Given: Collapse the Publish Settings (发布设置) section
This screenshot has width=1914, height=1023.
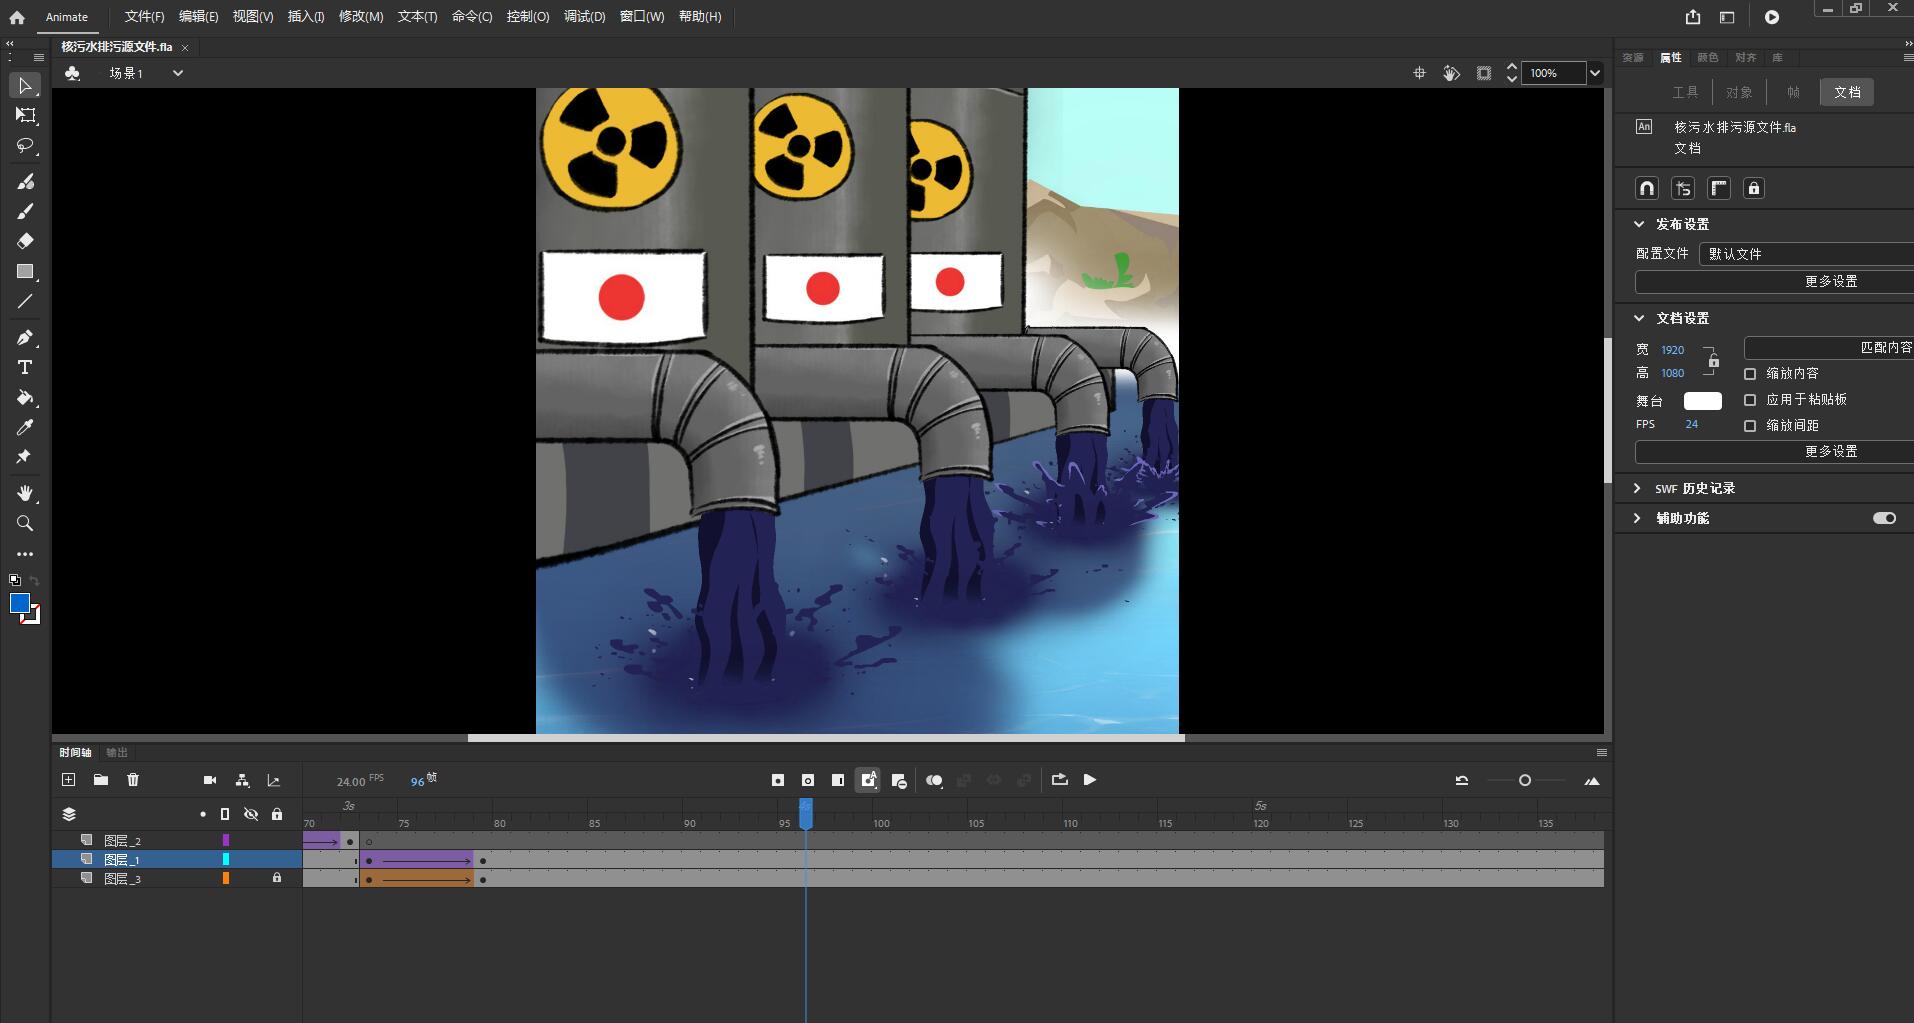Looking at the screenshot, I should point(1639,224).
